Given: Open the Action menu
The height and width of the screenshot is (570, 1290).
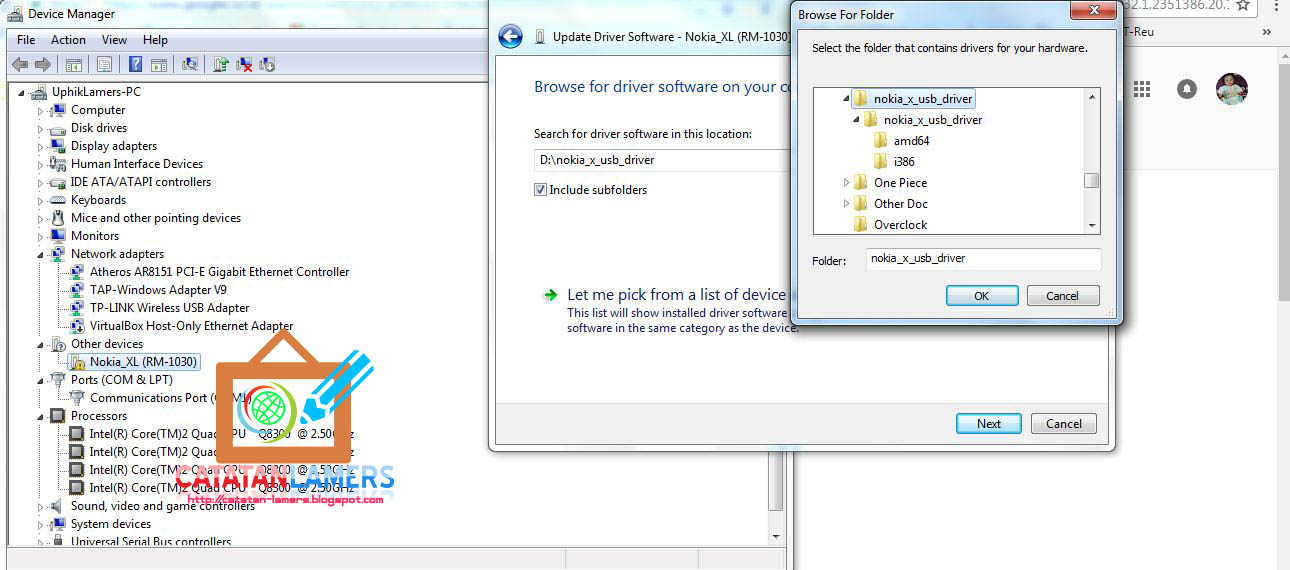Looking at the screenshot, I should [x=68, y=40].
